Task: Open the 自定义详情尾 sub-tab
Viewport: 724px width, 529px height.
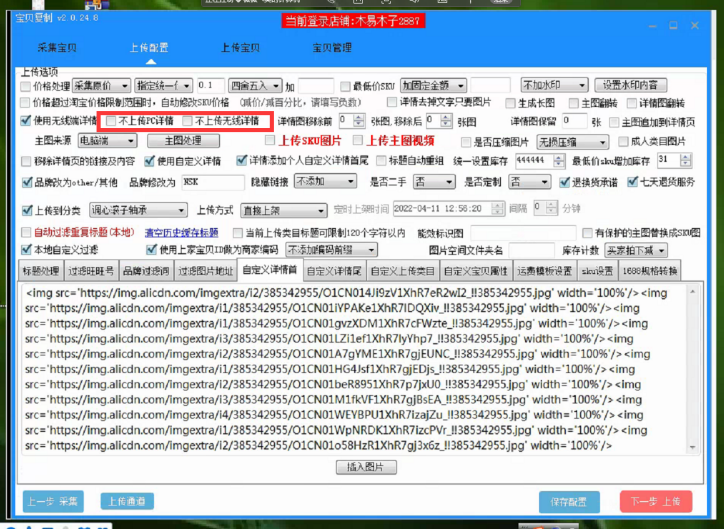Action: point(334,271)
